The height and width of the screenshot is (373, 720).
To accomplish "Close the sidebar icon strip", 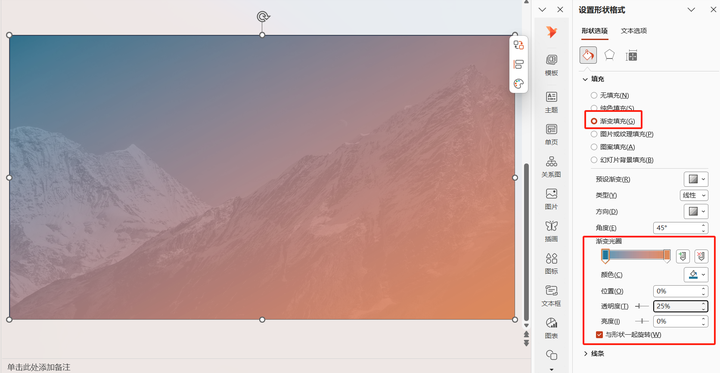I will (x=560, y=10).
